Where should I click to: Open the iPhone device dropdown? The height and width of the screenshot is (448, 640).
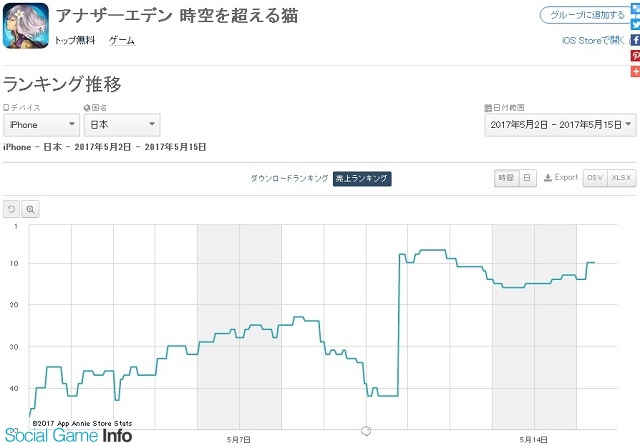pyautogui.click(x=42, y=125)
